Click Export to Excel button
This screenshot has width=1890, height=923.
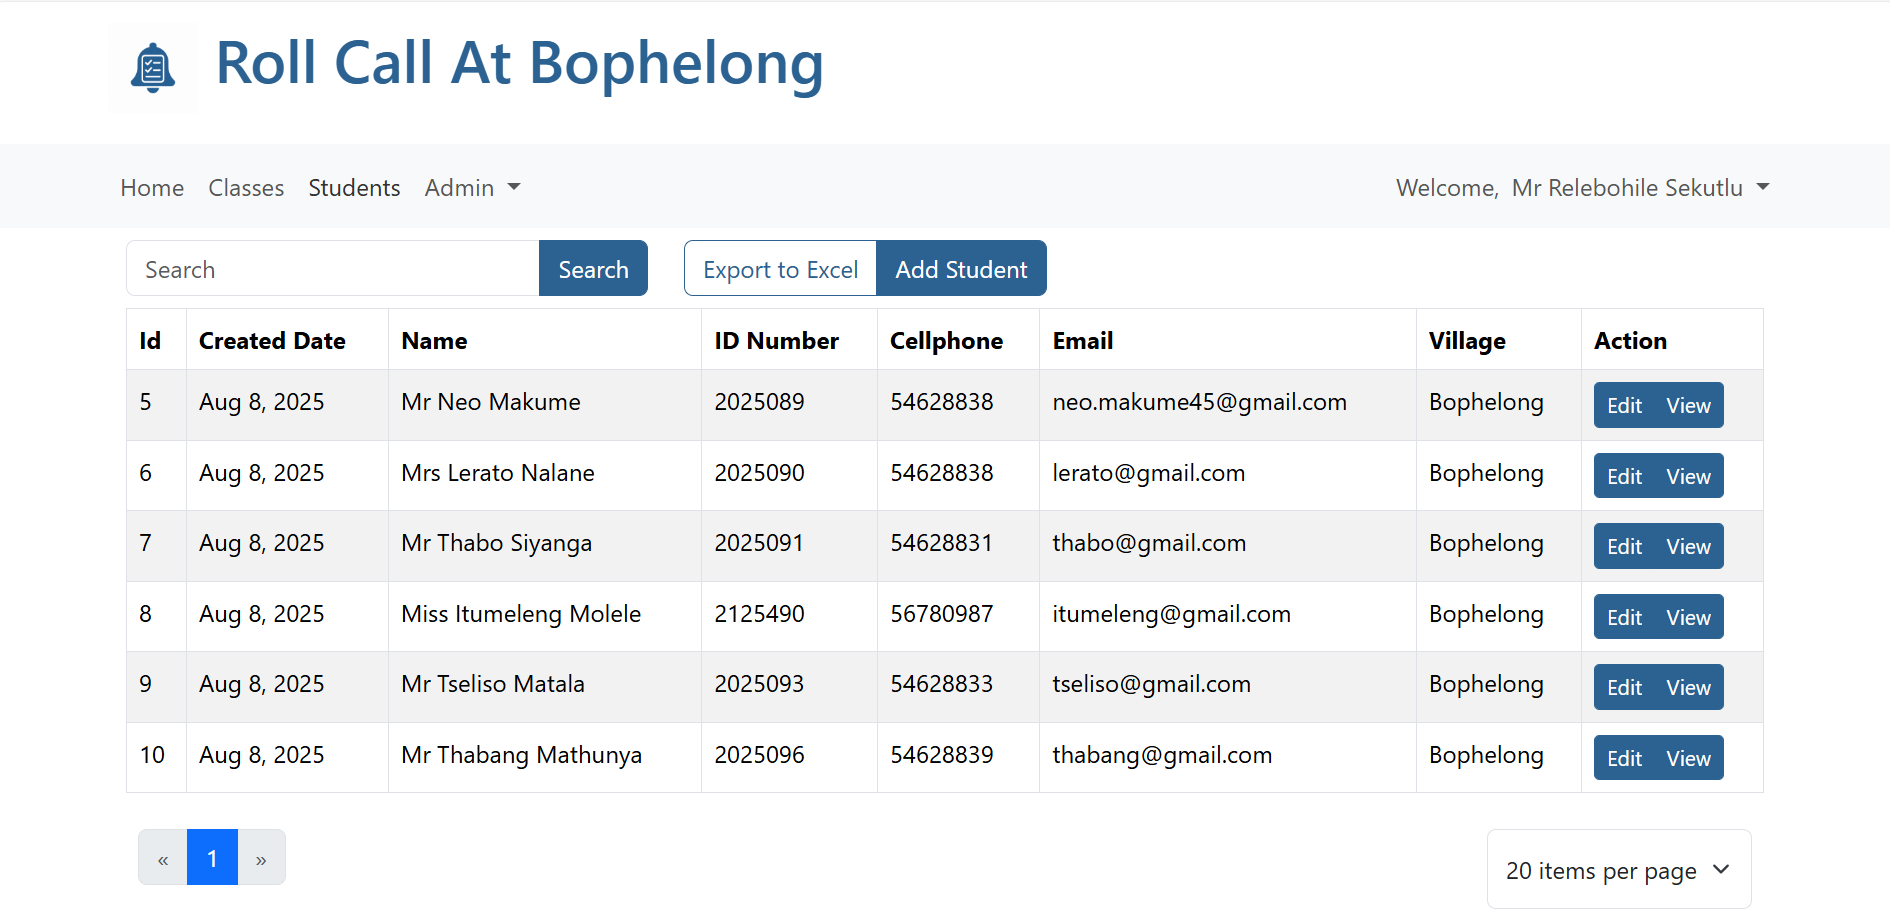(780, 269)
